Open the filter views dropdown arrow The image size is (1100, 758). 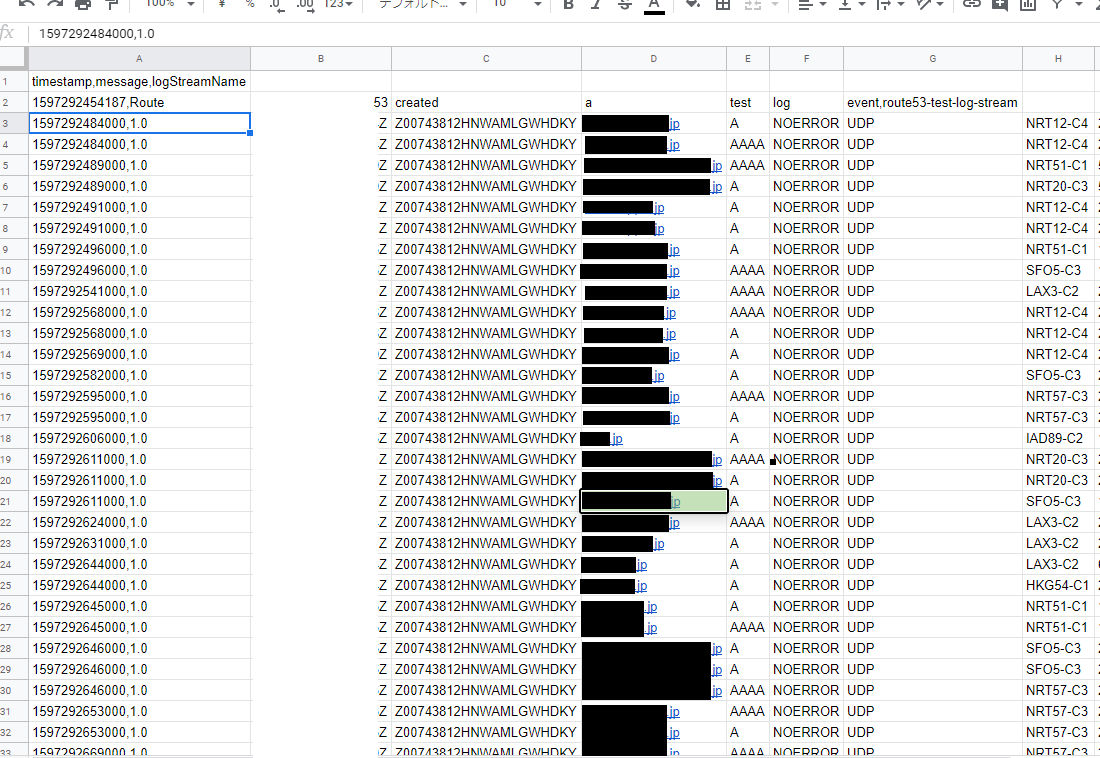click(x=1078, y=4)
